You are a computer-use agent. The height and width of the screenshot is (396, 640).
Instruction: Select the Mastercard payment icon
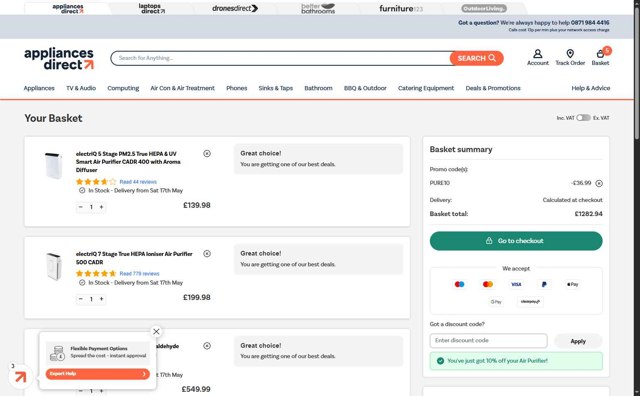click(488, 284)
